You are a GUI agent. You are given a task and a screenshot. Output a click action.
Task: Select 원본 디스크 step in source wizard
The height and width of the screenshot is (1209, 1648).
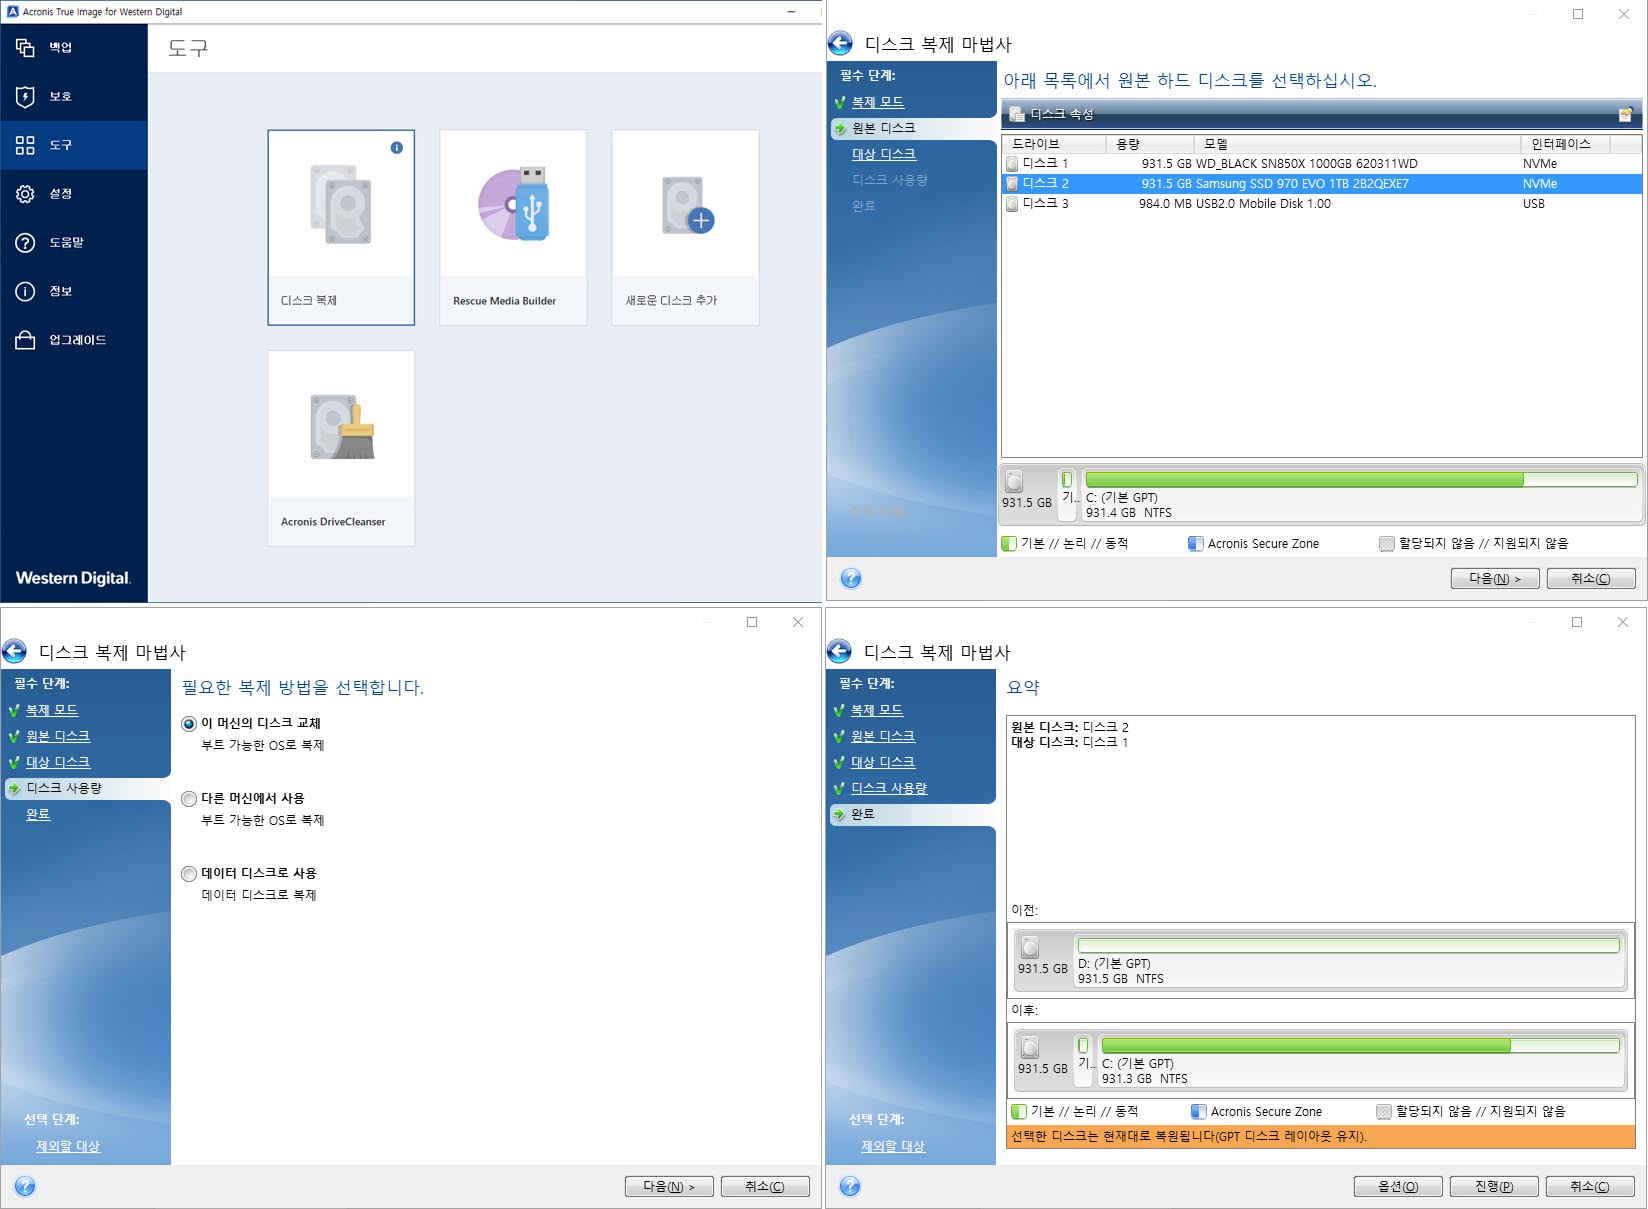884,128
